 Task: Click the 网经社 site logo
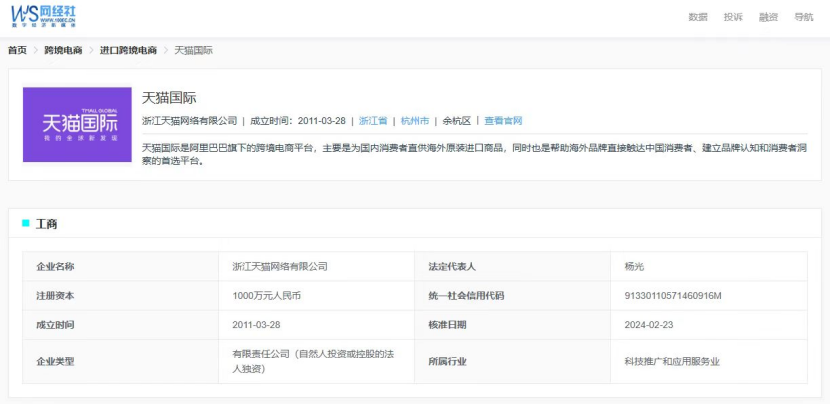44,16
